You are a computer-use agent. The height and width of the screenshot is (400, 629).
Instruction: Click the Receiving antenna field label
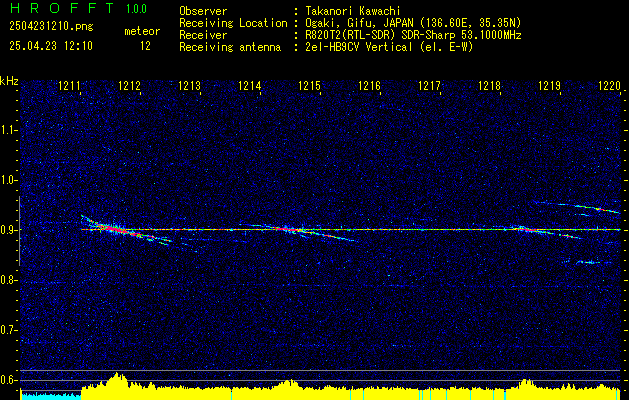pyautogui.click(x=230, y=47)
